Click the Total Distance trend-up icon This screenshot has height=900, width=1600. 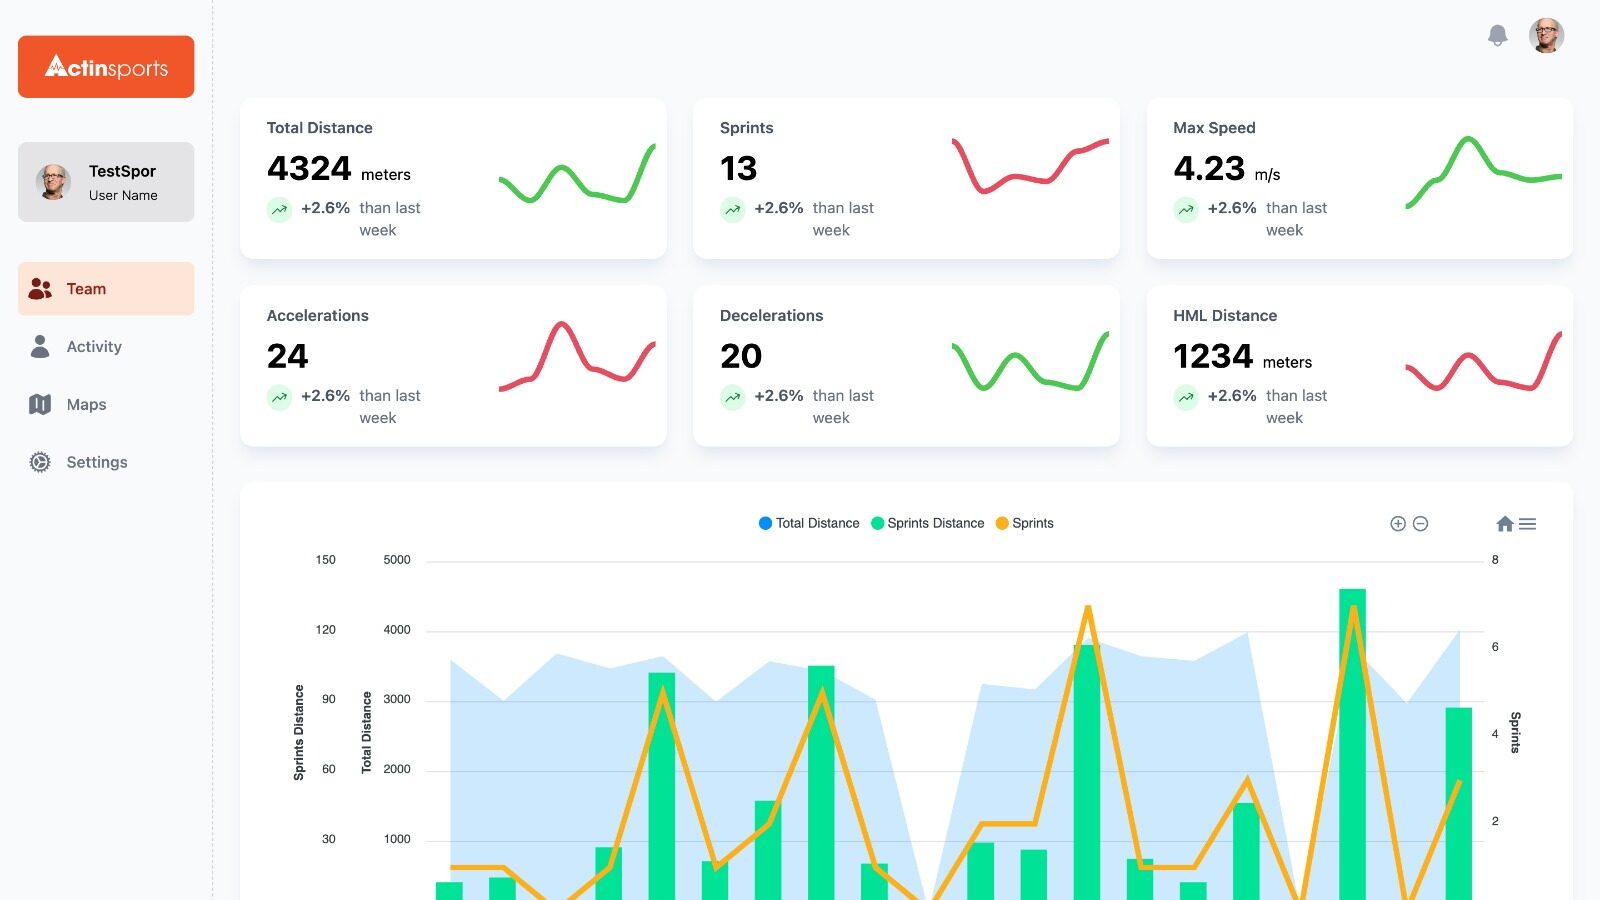279,209
